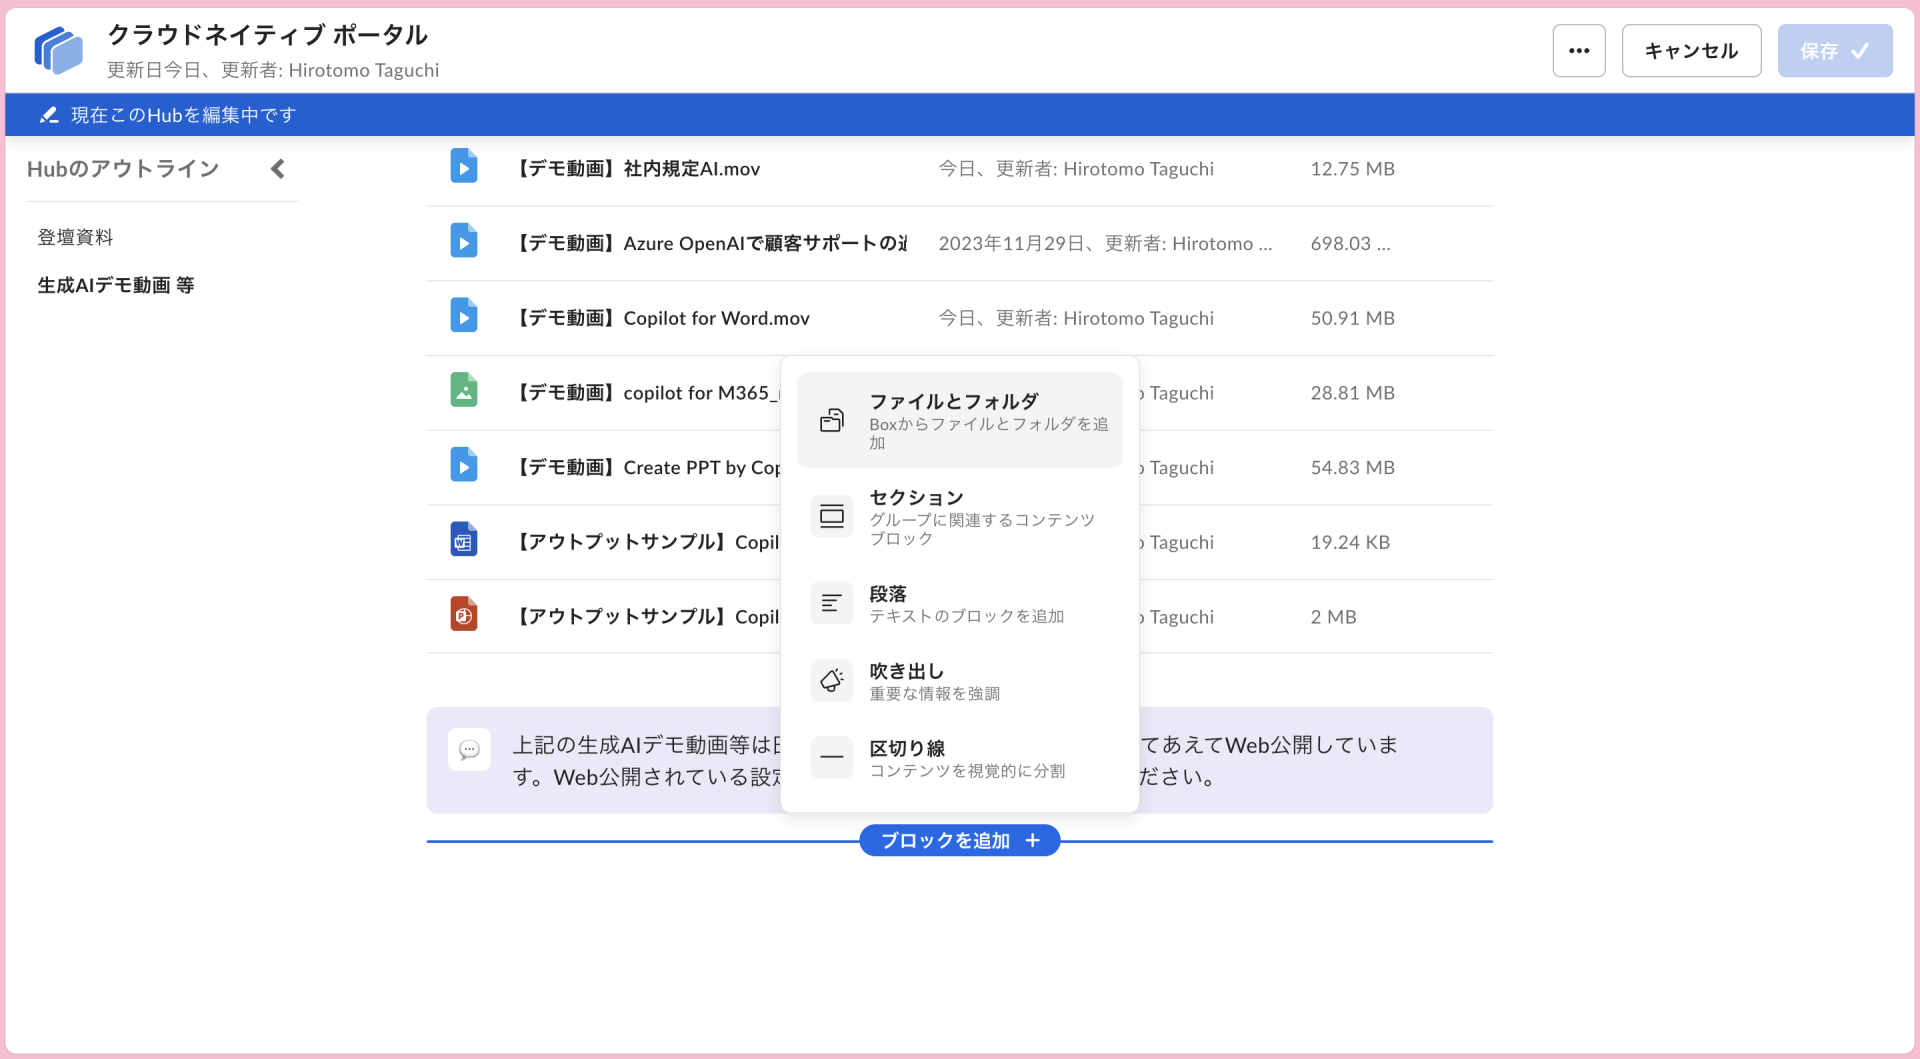Click the Word document icon in the file list
This screenshot has width=1920, height=1059.
point(464,539)
